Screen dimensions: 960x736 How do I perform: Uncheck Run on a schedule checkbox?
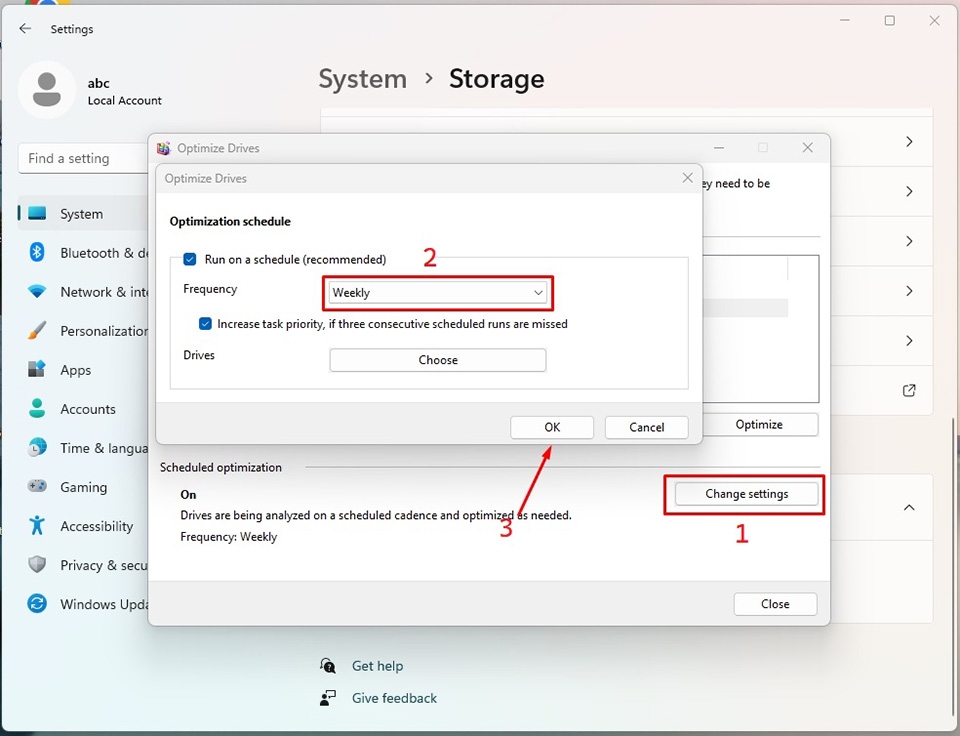point(190,259)
